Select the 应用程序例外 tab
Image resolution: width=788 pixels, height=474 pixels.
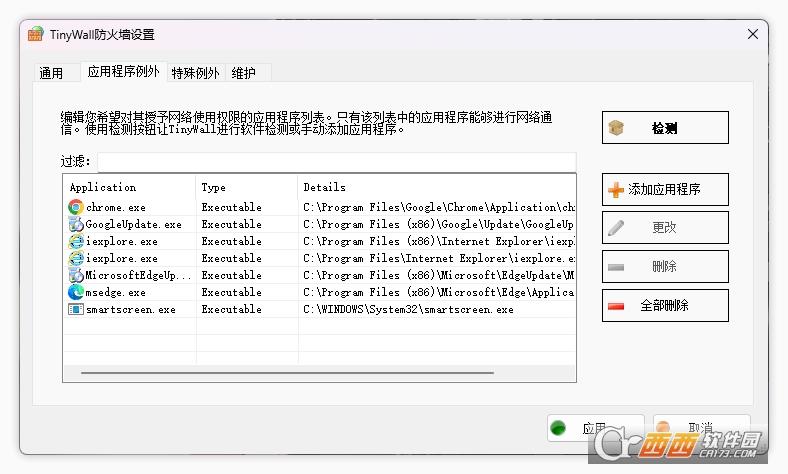tap(123, 71)
